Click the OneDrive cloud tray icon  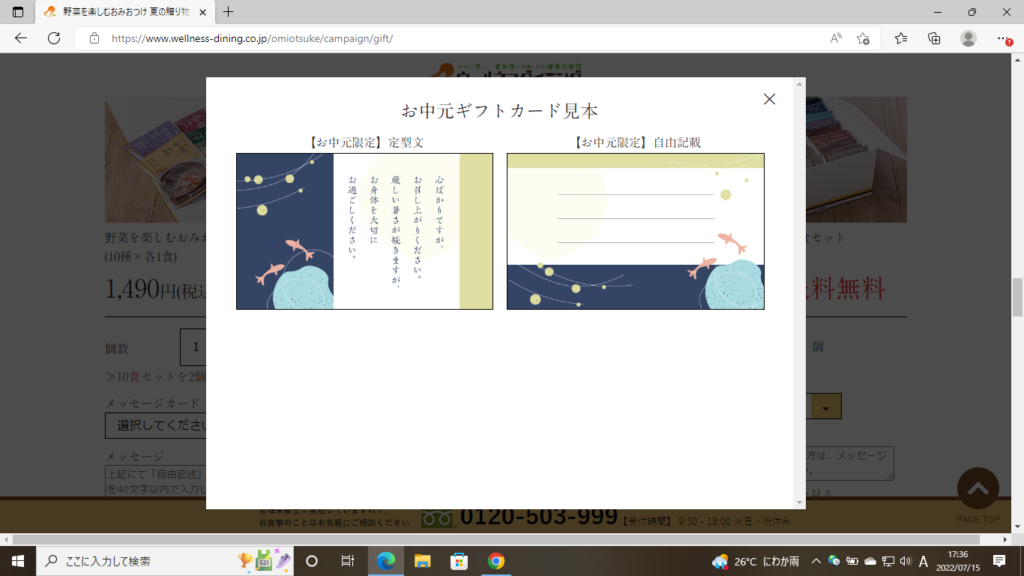(871, 561)
